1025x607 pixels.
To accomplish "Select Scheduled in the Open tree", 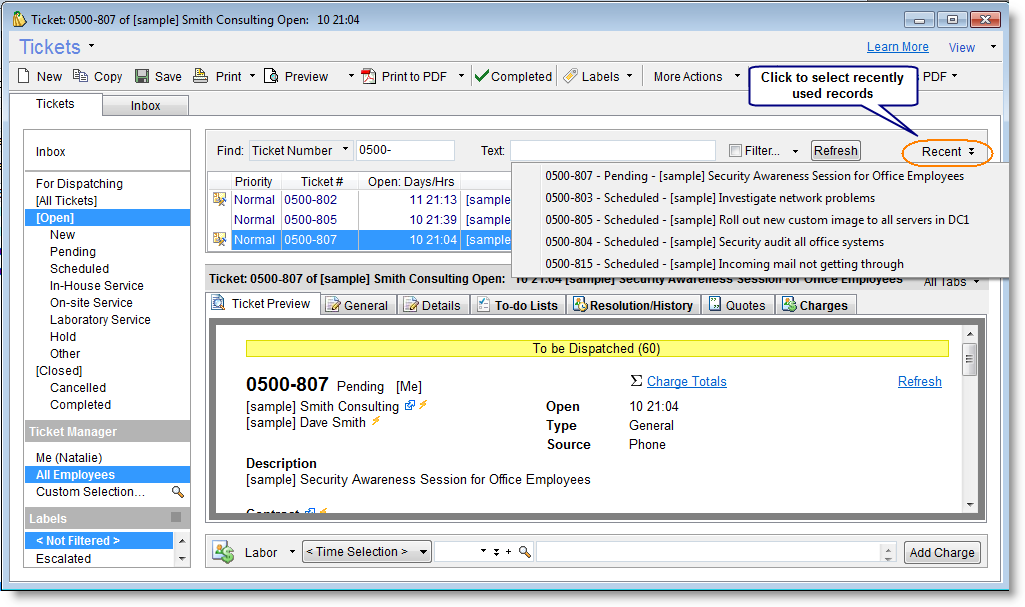I will coord(79,269).
